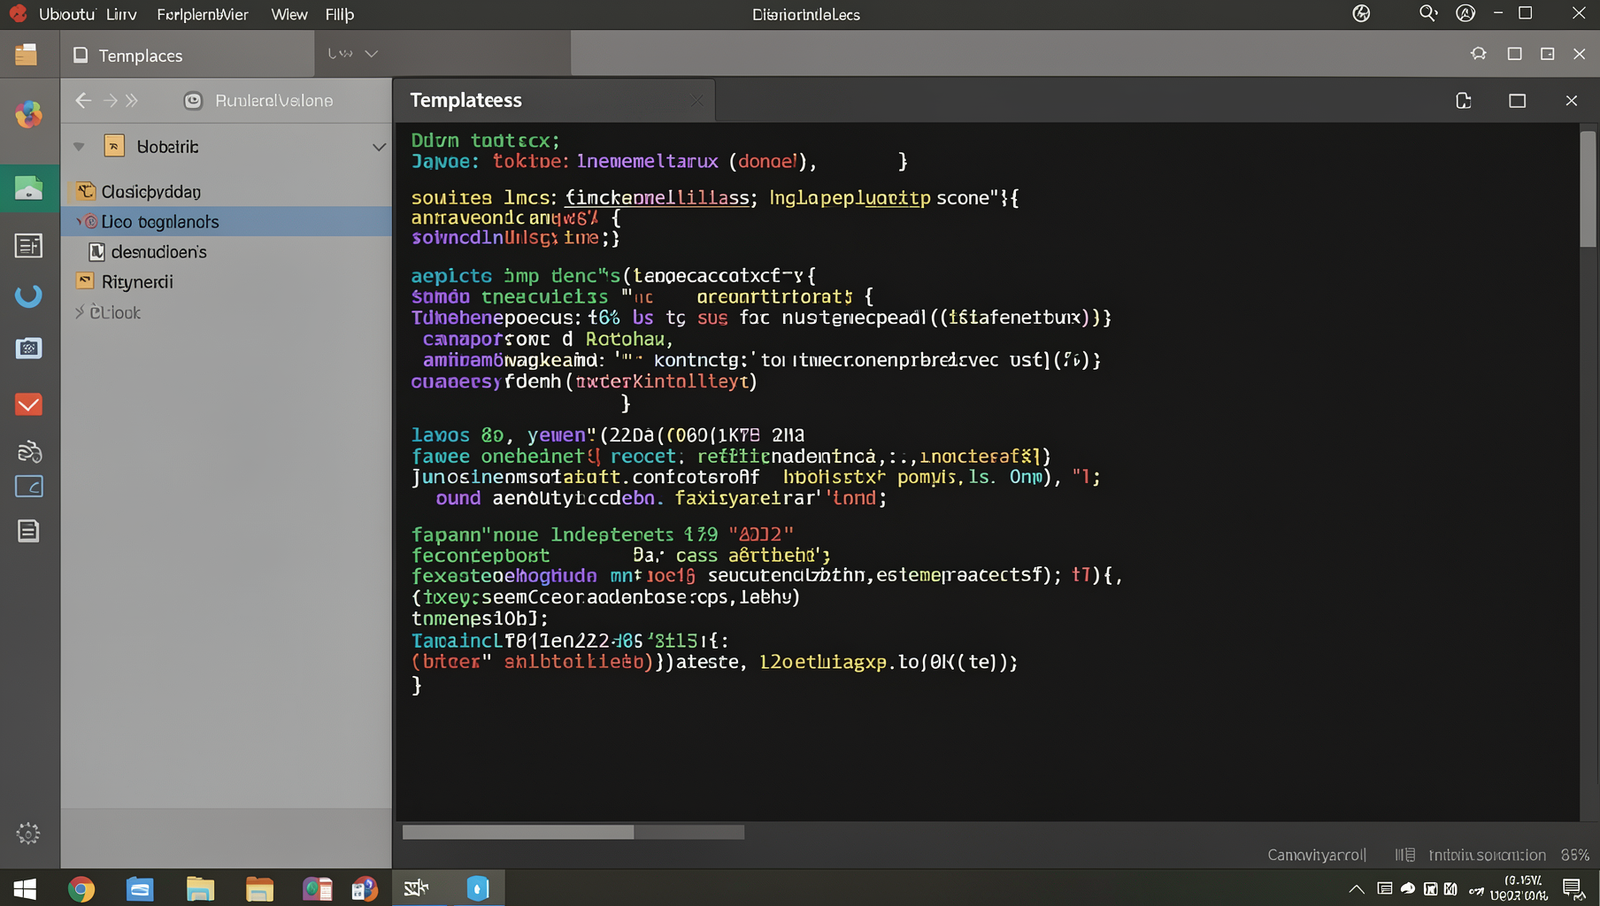The height and width of the screenshot is (906, 1600).
Task: Click the magnifier search icon in title bar
Action: coord(1428,14)
